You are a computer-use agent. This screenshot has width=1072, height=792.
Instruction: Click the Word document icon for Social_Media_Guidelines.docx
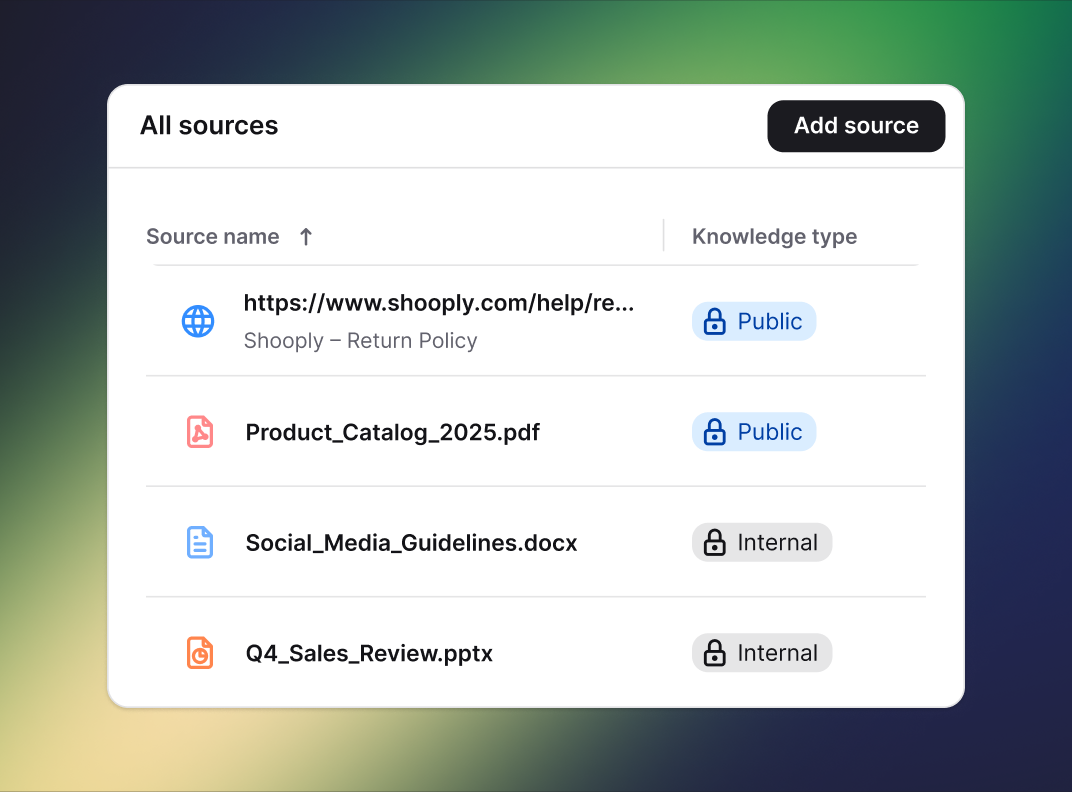[199, 542]
